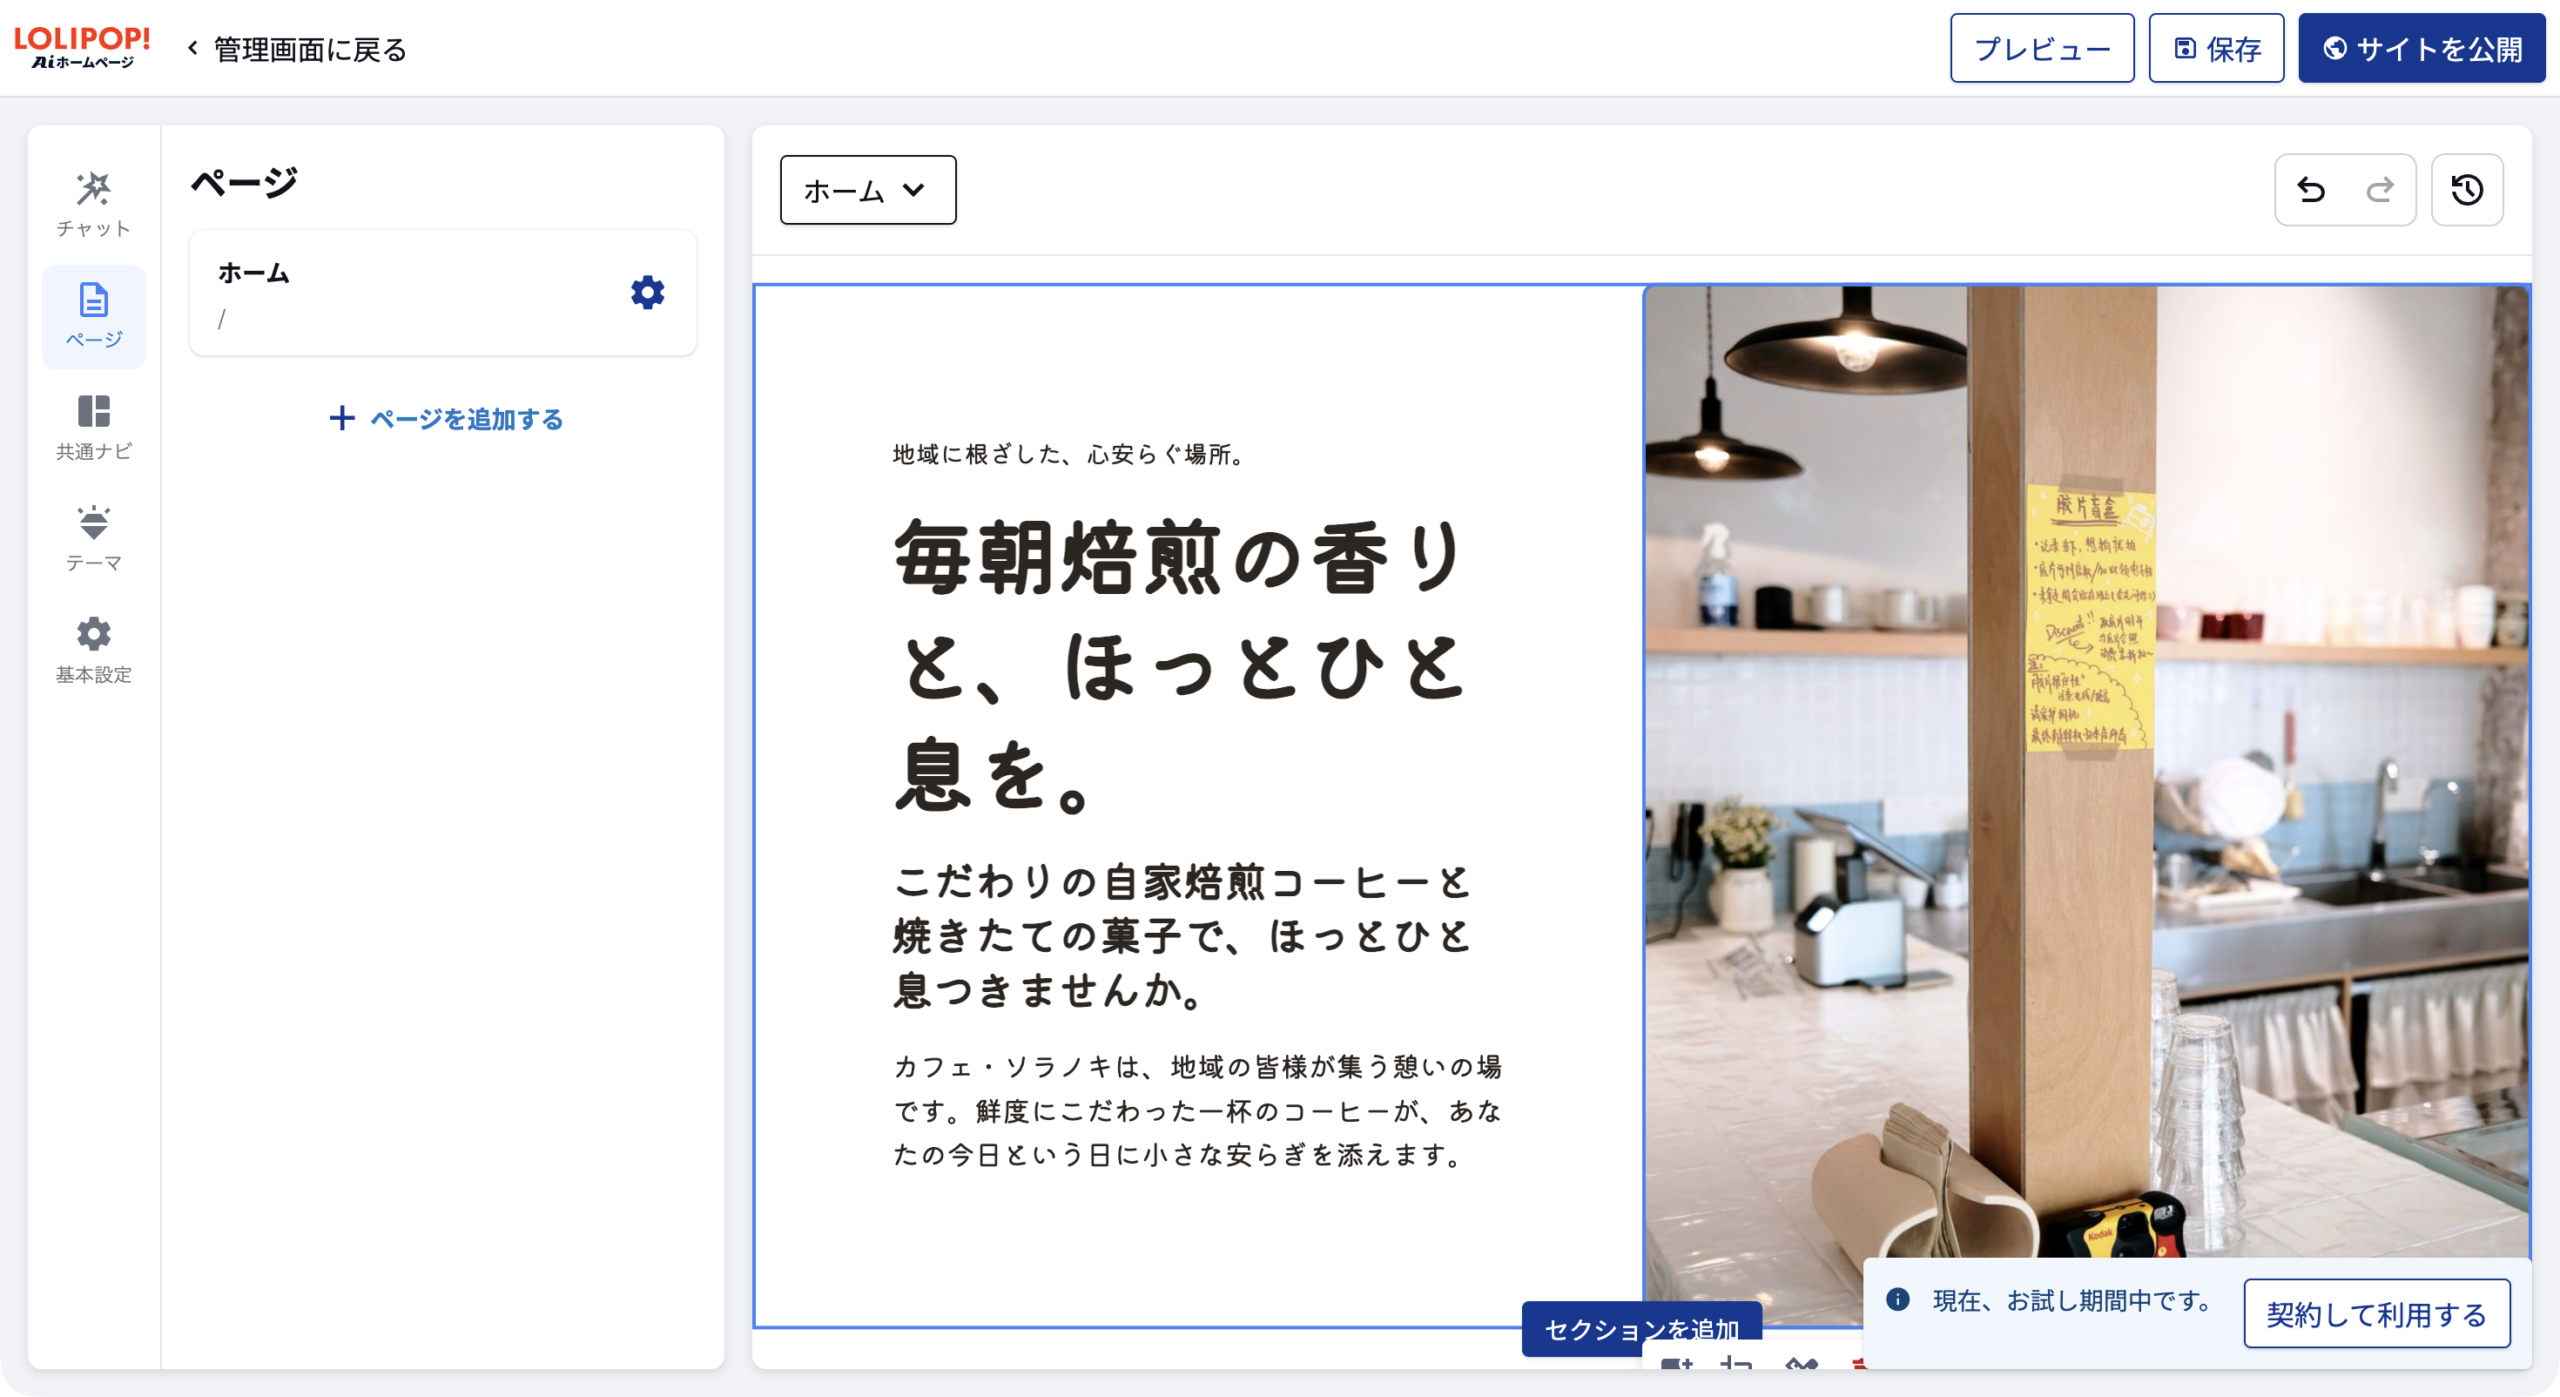This screenshot has height=1397, width=2560.
Task: Click the tagline 地域に根ざした、心安らぐ場所。
Action: coord(1068,454)
